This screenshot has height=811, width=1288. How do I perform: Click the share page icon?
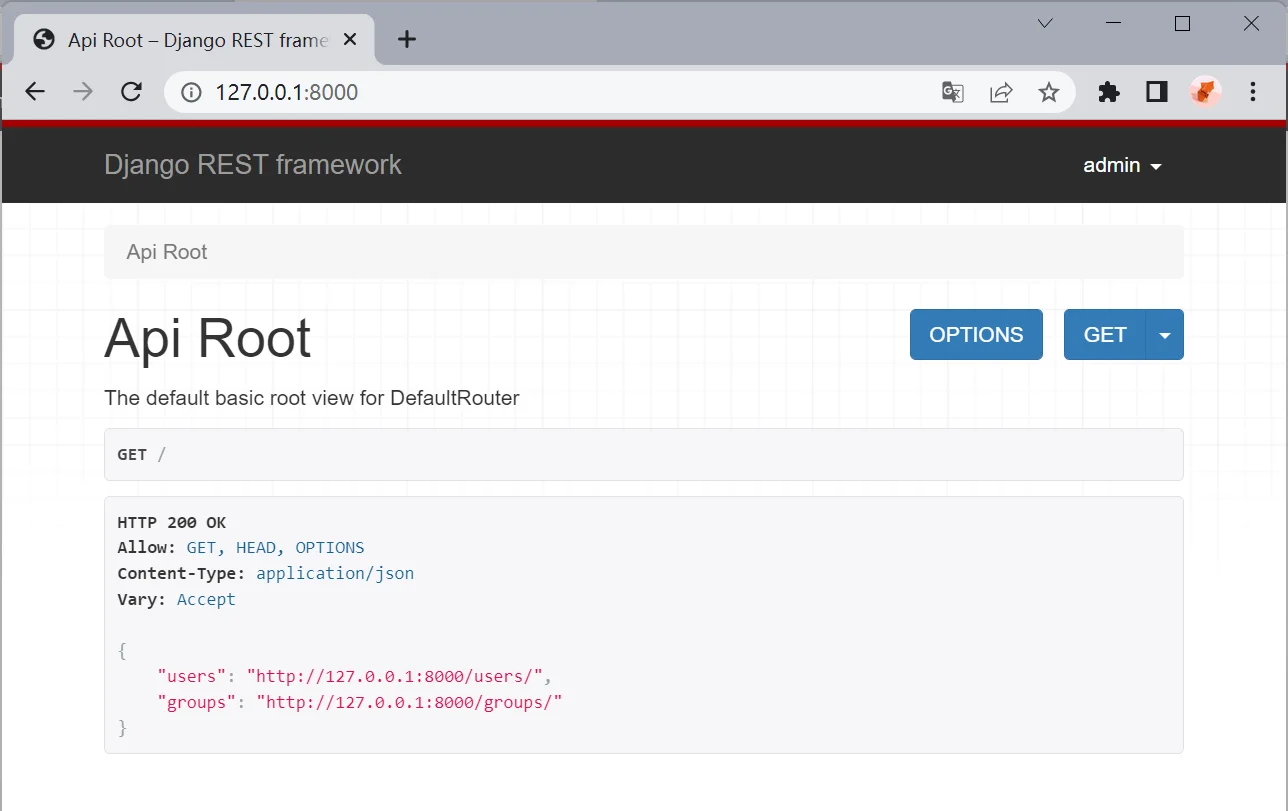click(1000, 92)
